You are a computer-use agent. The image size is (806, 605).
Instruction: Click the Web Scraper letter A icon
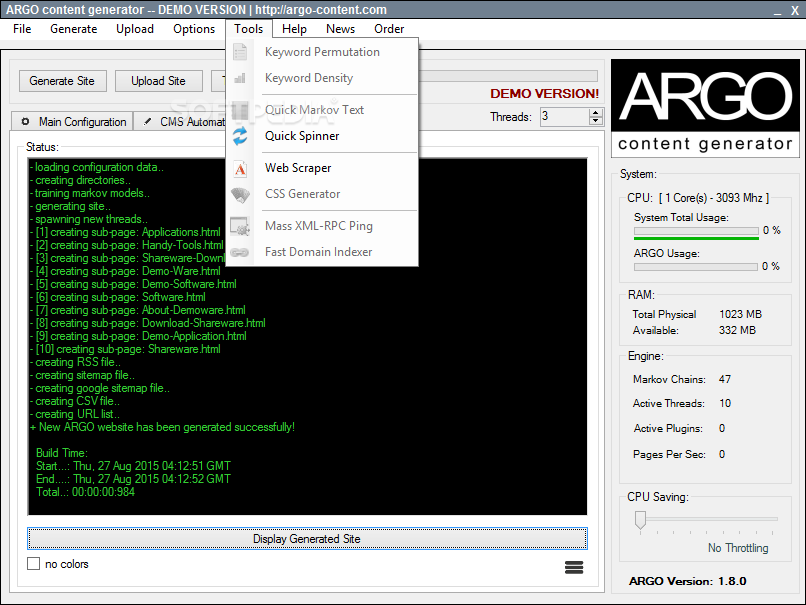click(240, 169)
